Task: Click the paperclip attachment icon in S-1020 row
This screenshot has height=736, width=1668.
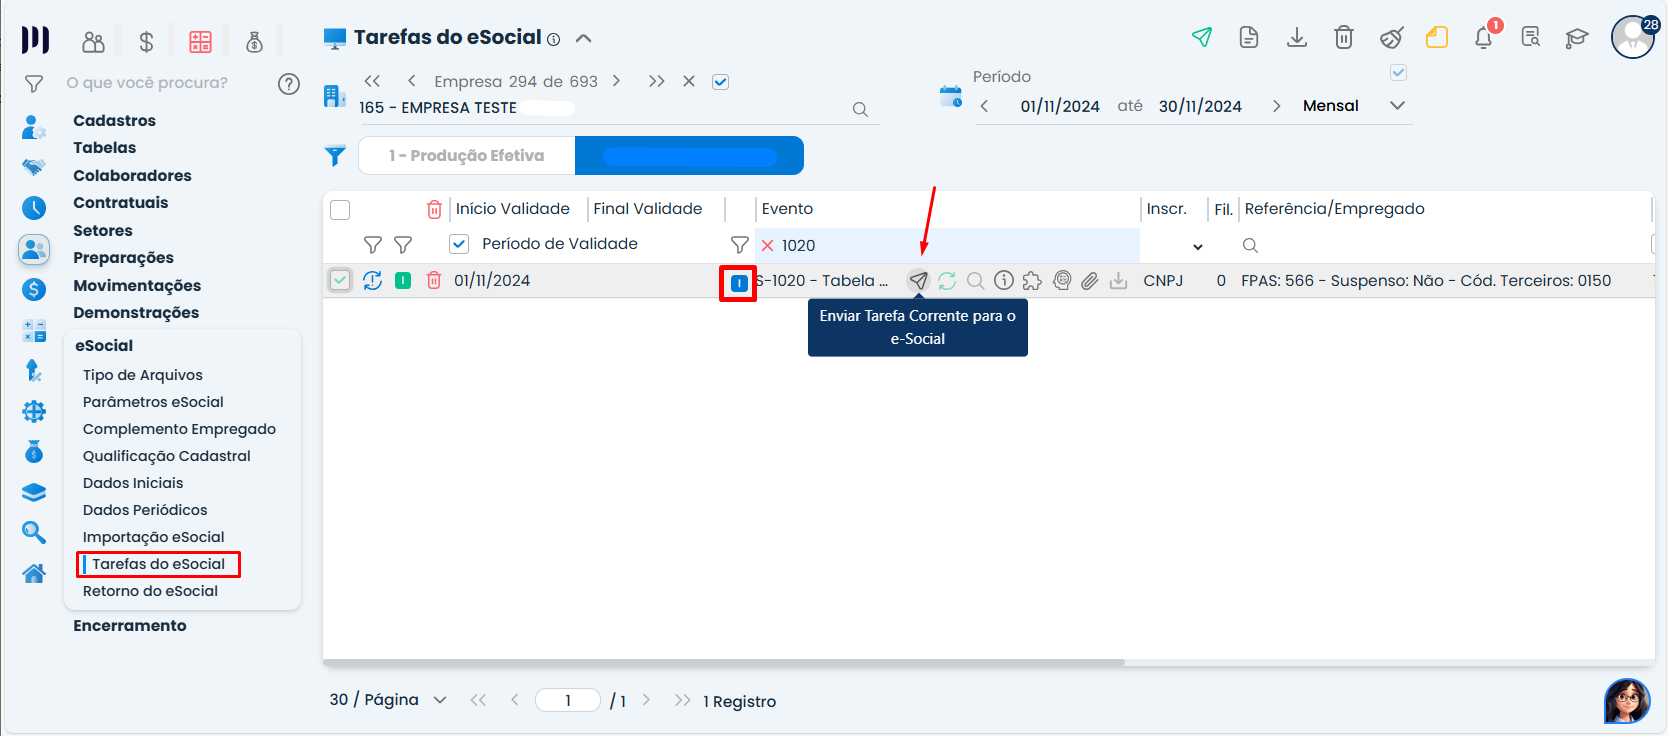Action: coord(1090,281)
